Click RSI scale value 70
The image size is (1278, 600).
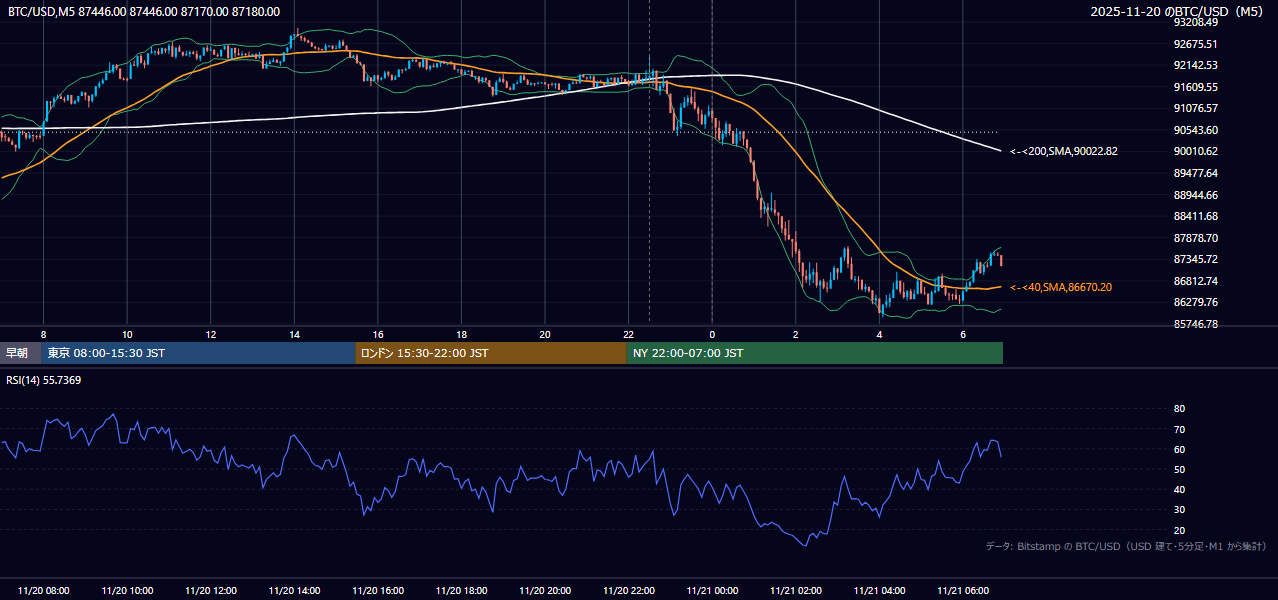[1180, 429]
